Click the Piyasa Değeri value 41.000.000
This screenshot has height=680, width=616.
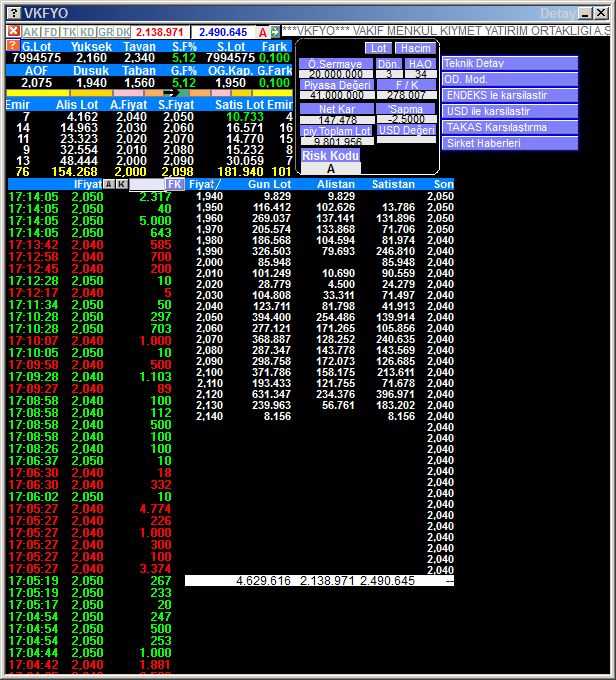337,95
